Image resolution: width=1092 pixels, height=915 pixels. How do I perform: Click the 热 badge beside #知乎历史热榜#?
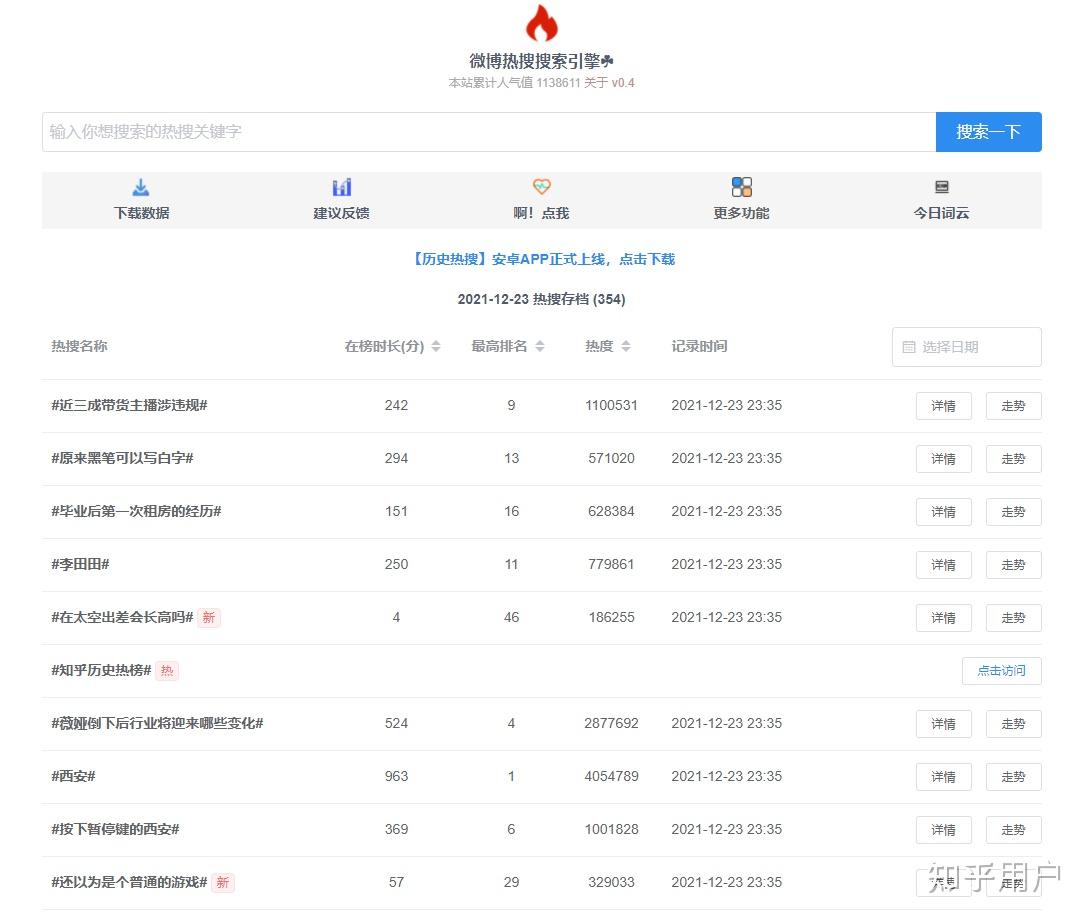point(167,671)
